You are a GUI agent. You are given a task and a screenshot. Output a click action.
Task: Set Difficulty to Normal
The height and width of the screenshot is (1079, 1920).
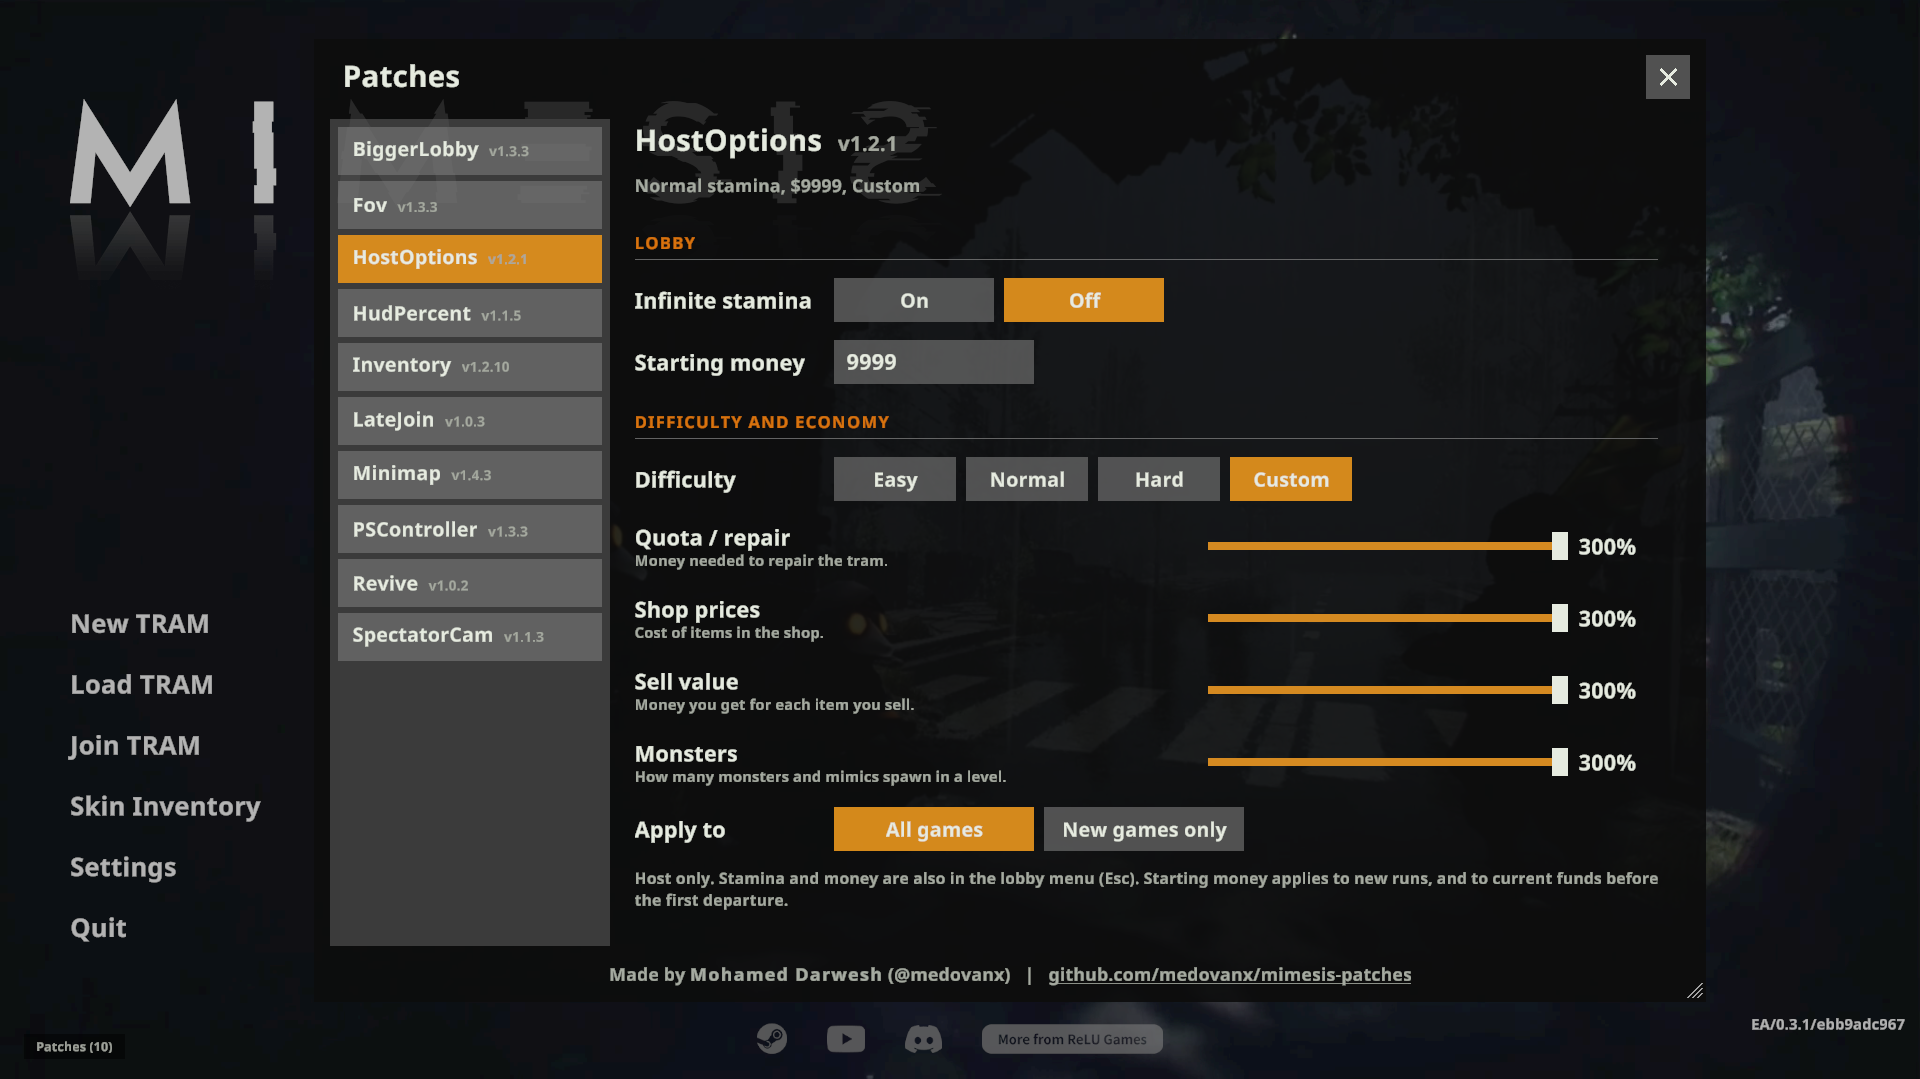[1026, 479]
